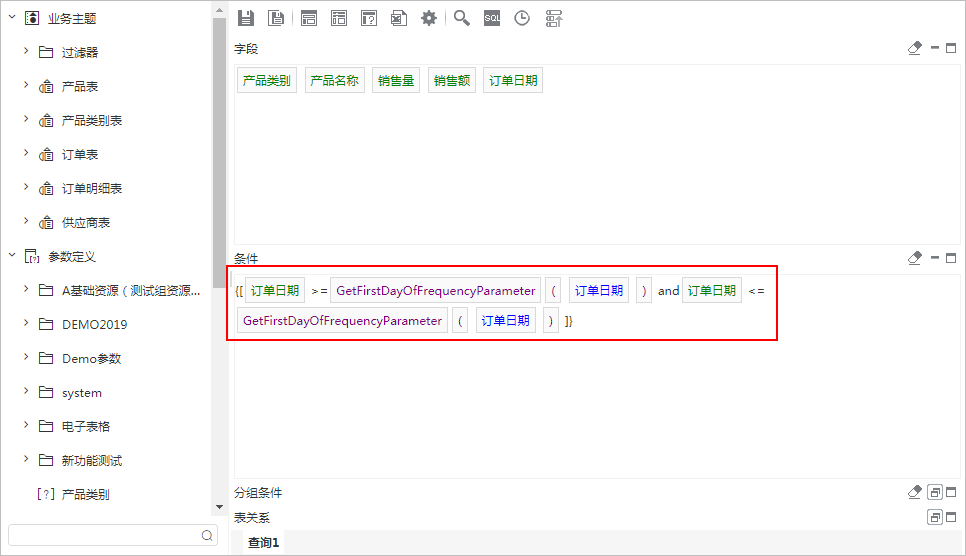This screenshot has height=556, width=966.
Task: Click the clock schedule icon
Action: [522, 18]
